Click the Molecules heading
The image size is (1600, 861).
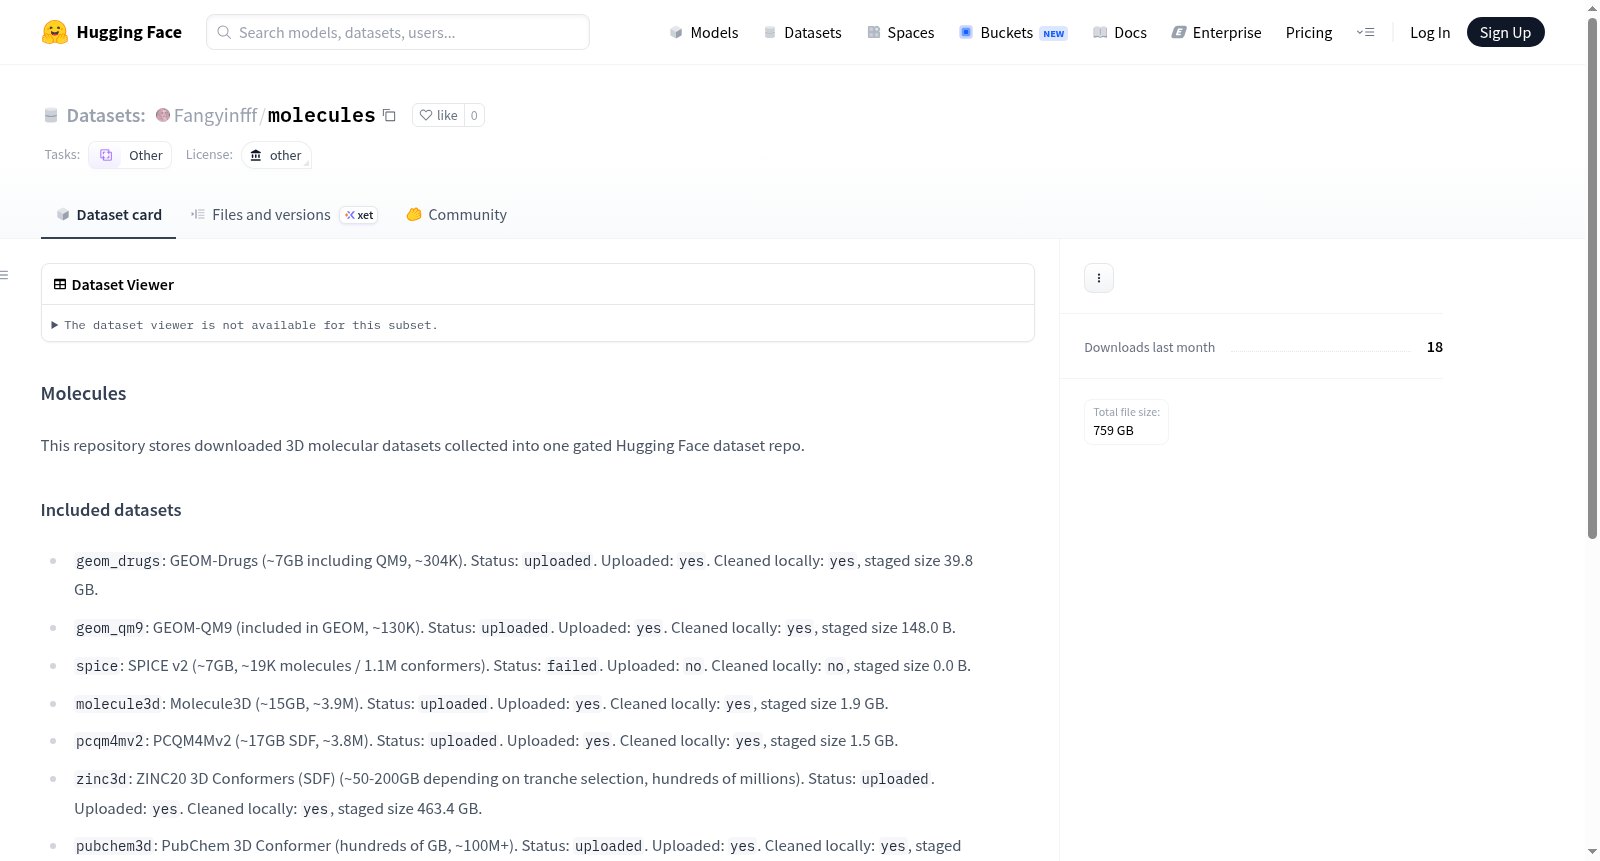click(84, 393)
